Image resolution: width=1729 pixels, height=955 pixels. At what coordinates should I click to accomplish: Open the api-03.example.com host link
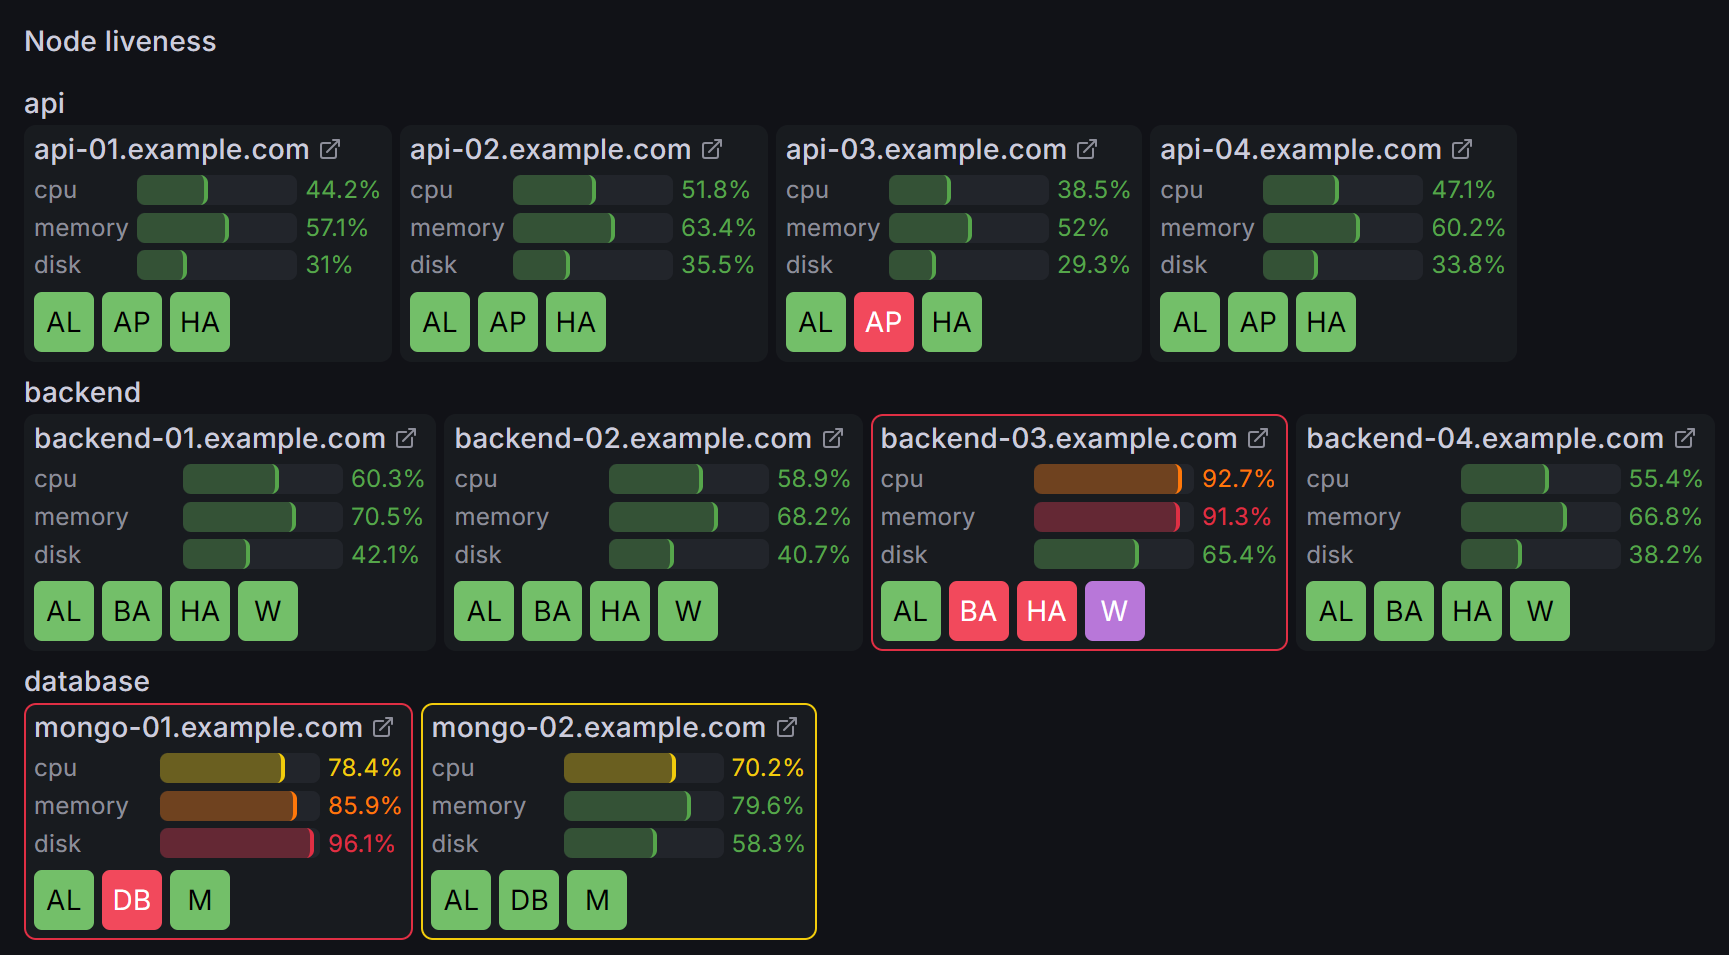point(926,150)
